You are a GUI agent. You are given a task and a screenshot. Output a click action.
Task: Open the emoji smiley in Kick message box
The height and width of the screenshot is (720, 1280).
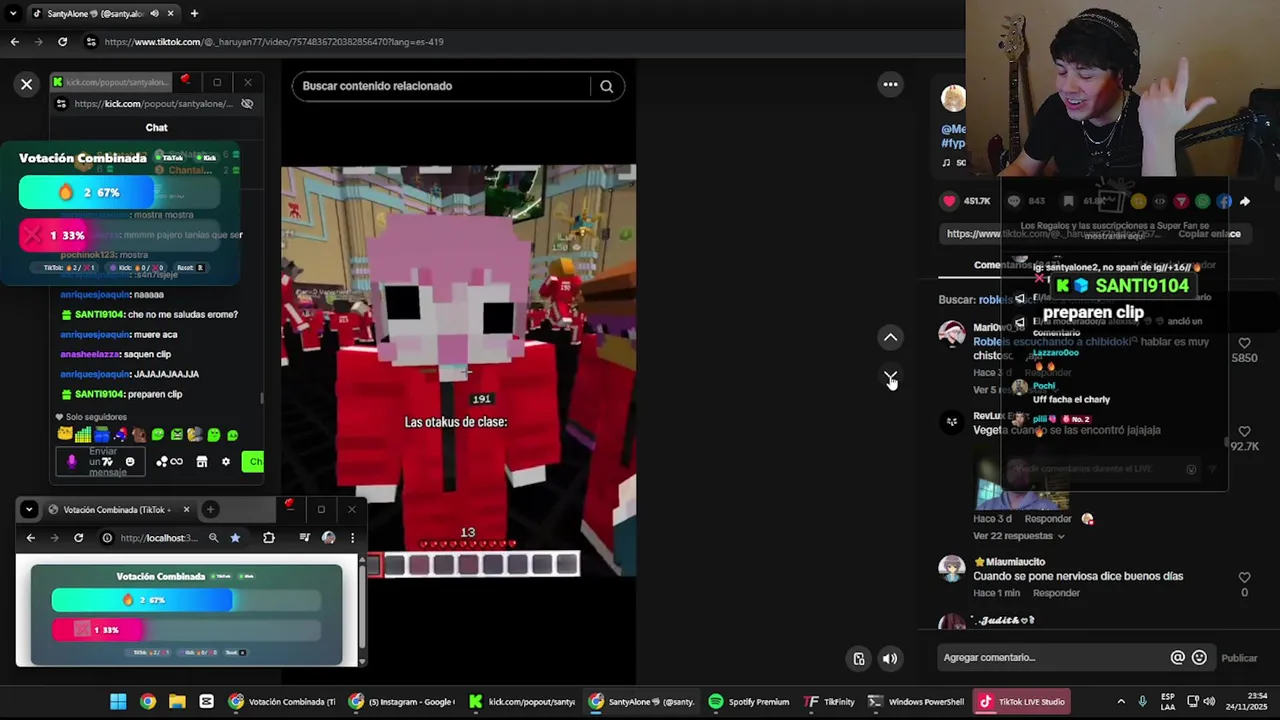pyautogui.click(x=129, y=462)
